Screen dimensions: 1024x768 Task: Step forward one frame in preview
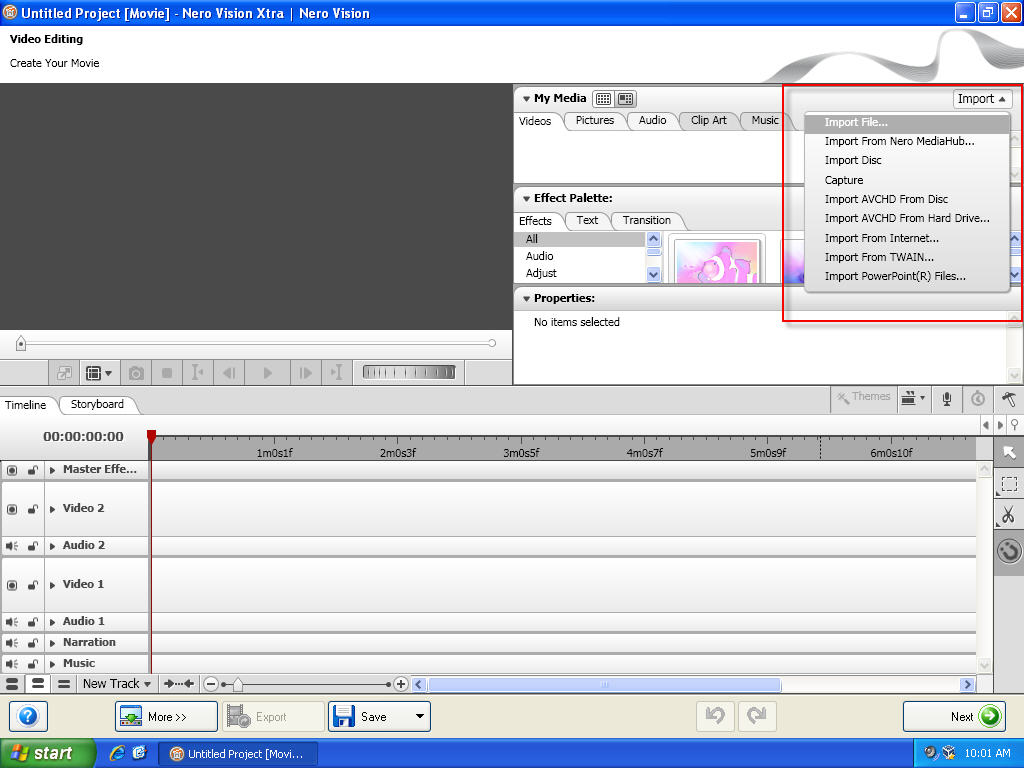click(305, 373)
